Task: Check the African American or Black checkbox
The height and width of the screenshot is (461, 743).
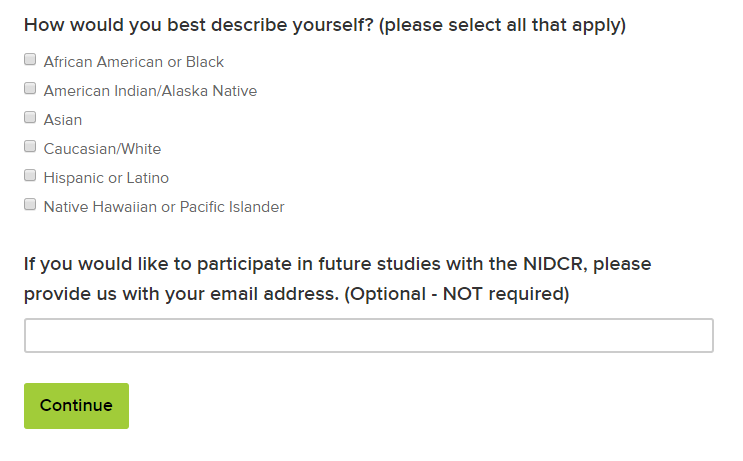Action: (30, 60)
